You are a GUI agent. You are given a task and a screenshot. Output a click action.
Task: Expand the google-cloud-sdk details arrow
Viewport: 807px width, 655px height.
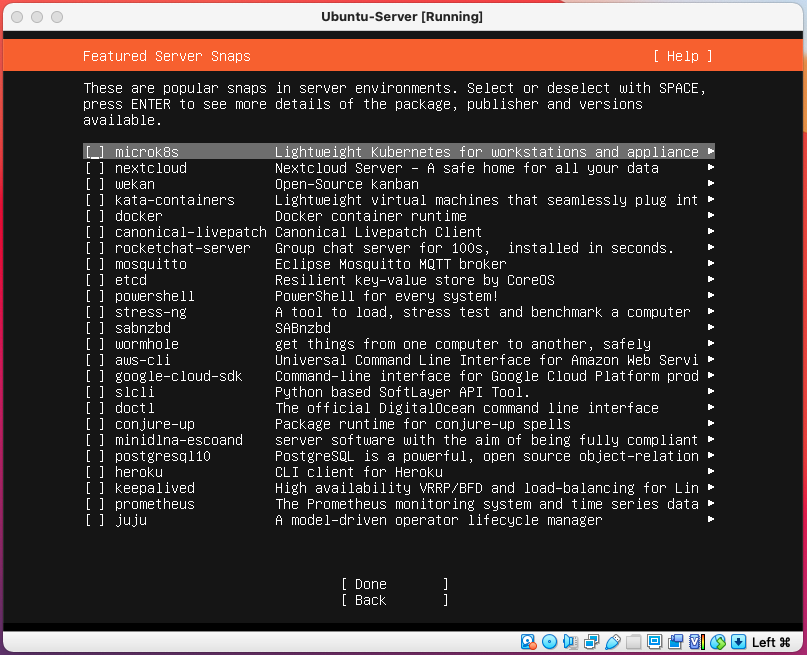[x=711, y=375]
